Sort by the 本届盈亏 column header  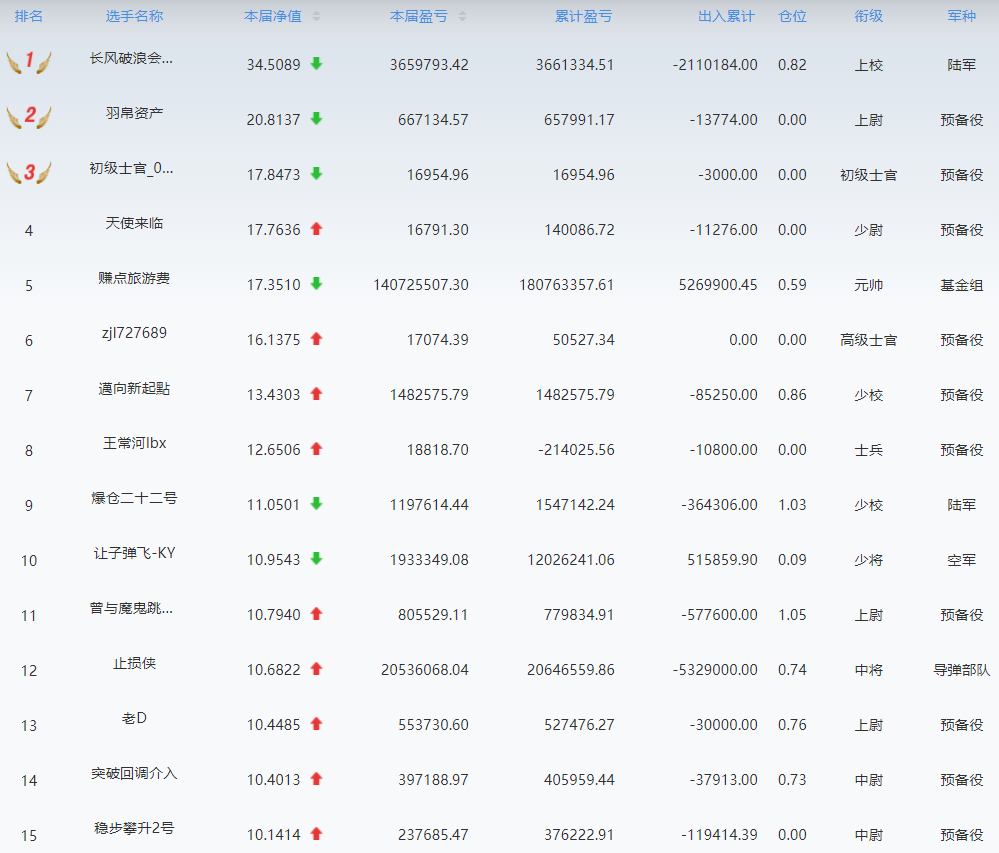coord(419,17)
